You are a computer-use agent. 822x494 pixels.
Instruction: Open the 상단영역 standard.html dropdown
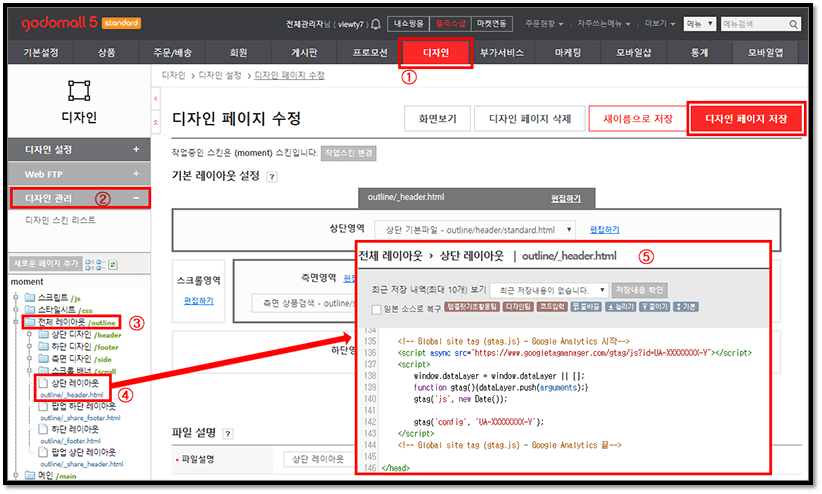coord(475,230)
